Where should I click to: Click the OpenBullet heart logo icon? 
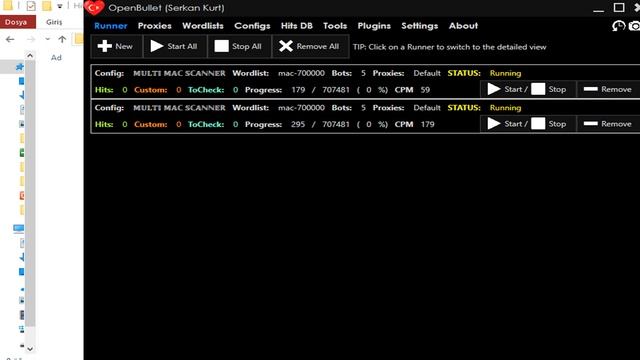[95, 8]
